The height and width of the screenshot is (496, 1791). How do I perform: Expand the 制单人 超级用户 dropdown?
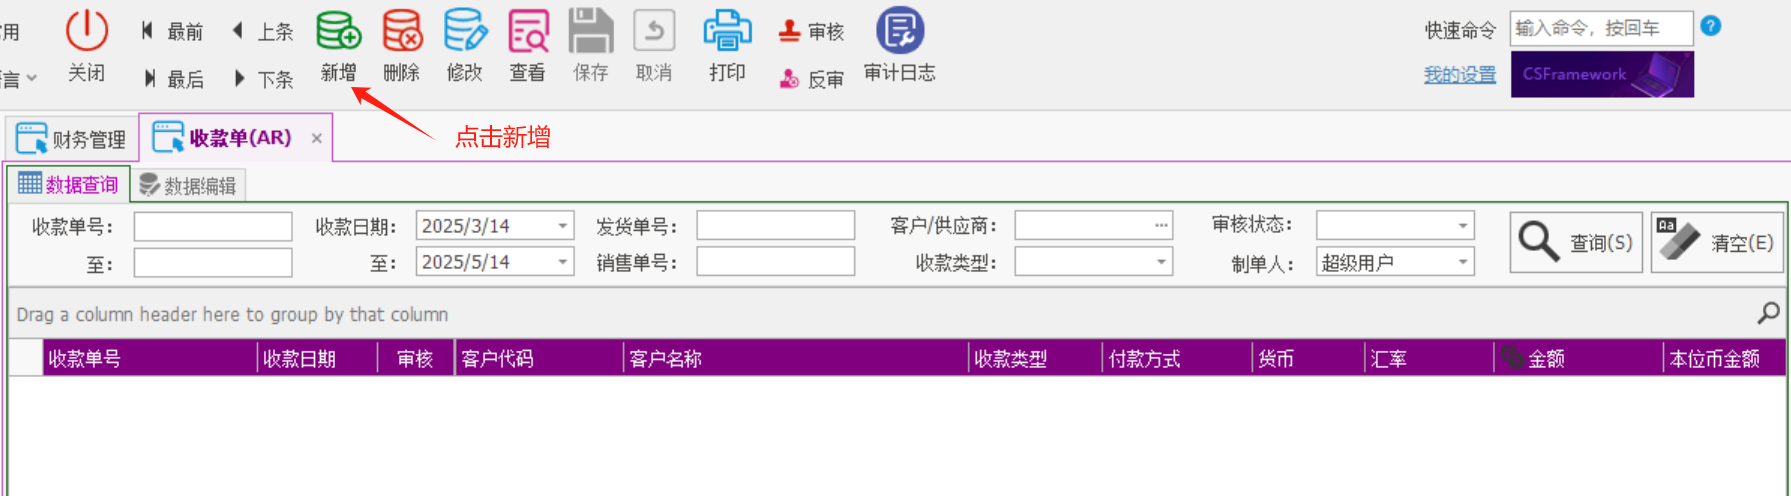coord(1463,262)
